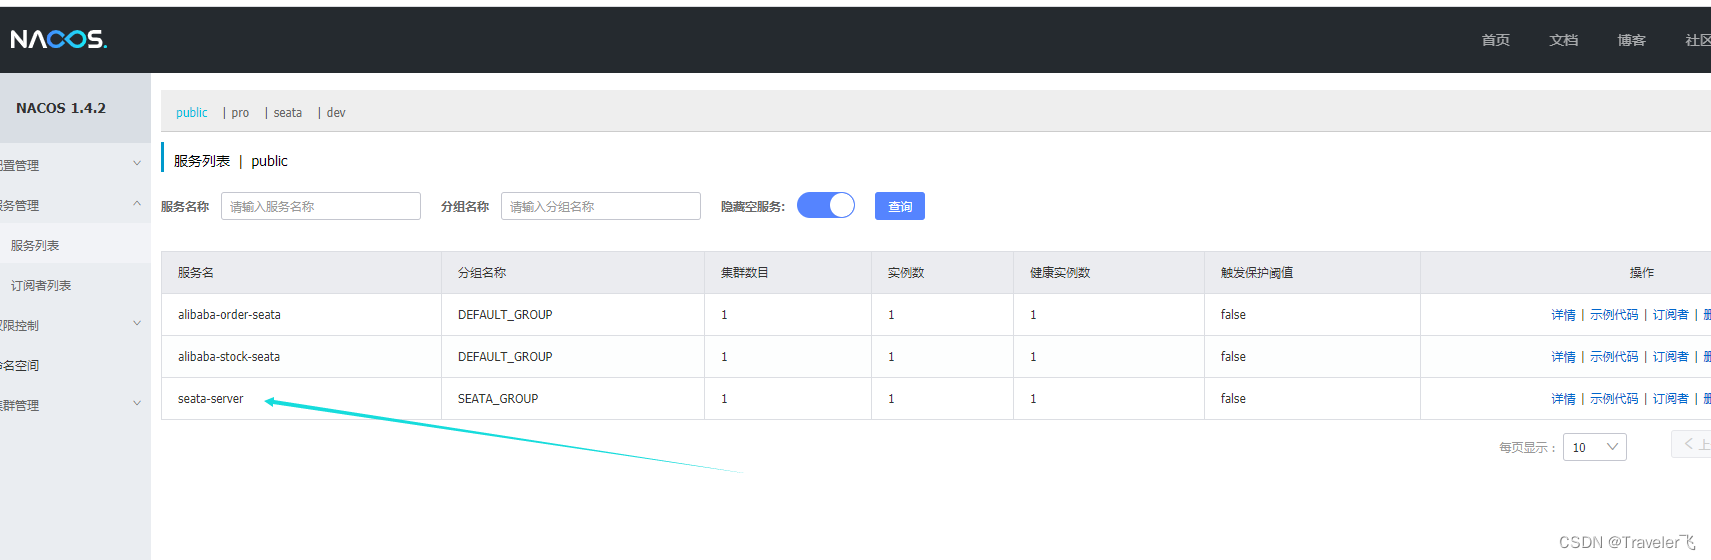Open 示例代码 for alibaba-stock-seata

[1614, 356]
